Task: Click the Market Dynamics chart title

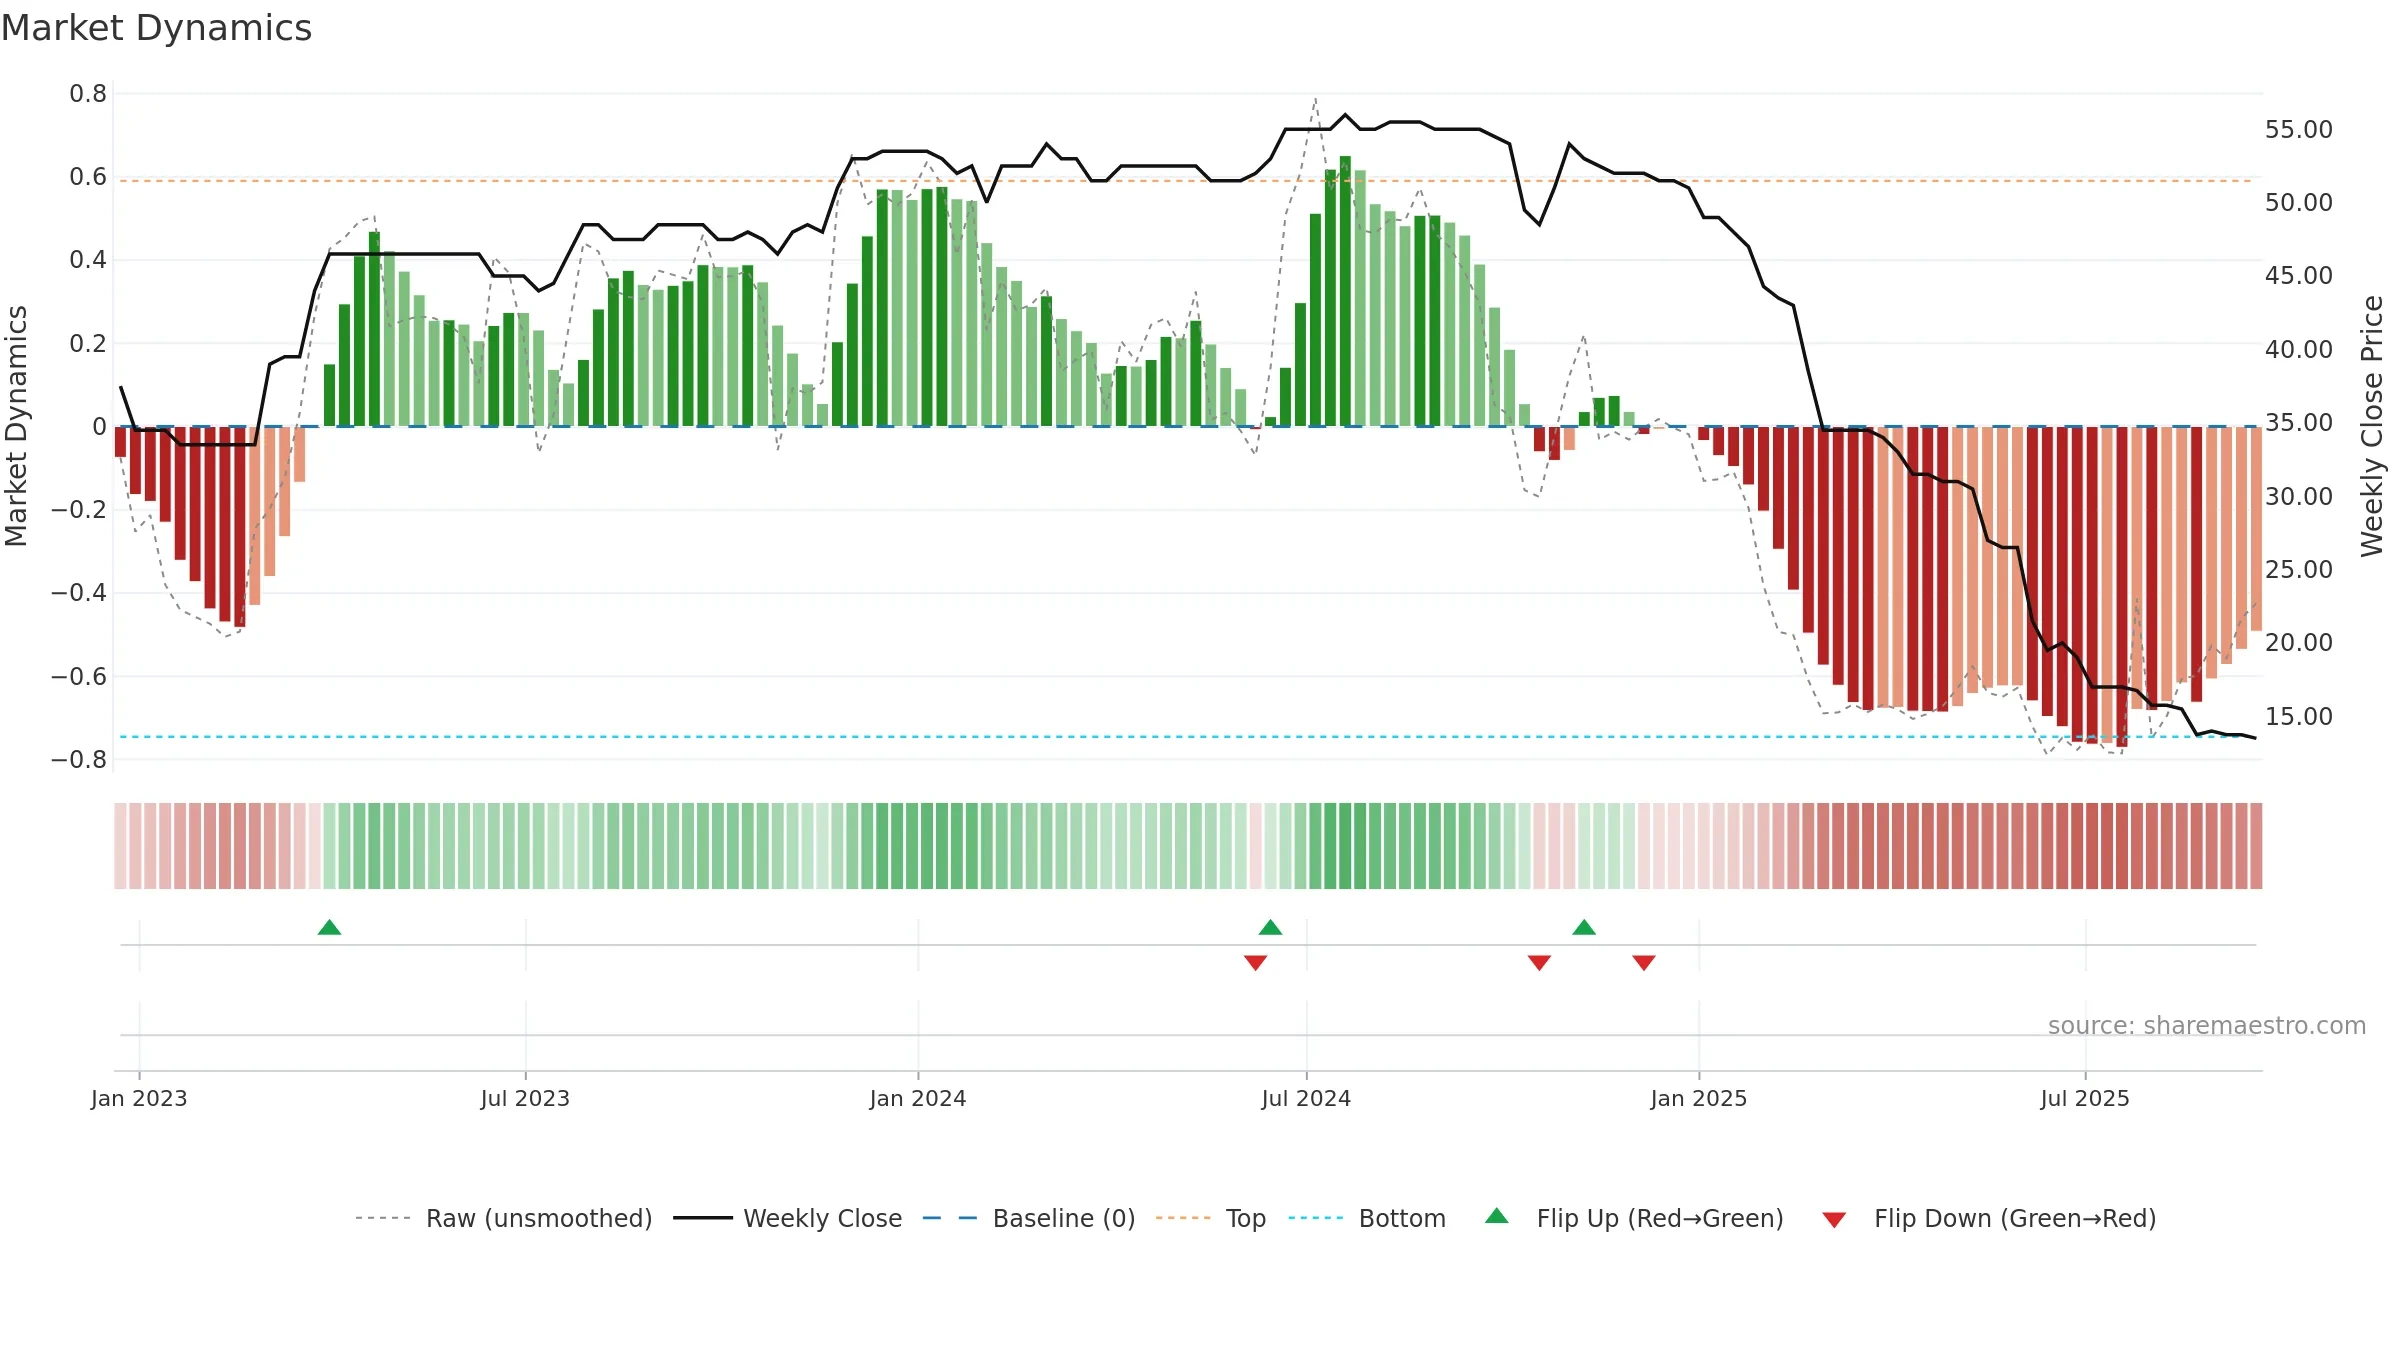Action: pyautogui.click(x=156, y=28)
